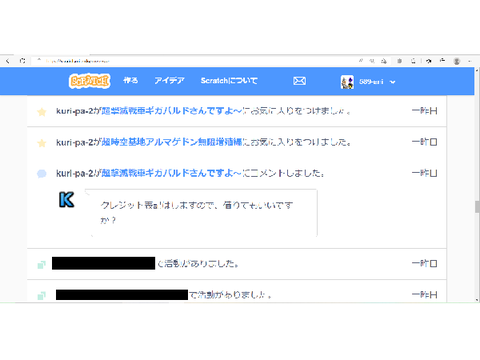Open the account username in the header

click(x=371, y=82)
